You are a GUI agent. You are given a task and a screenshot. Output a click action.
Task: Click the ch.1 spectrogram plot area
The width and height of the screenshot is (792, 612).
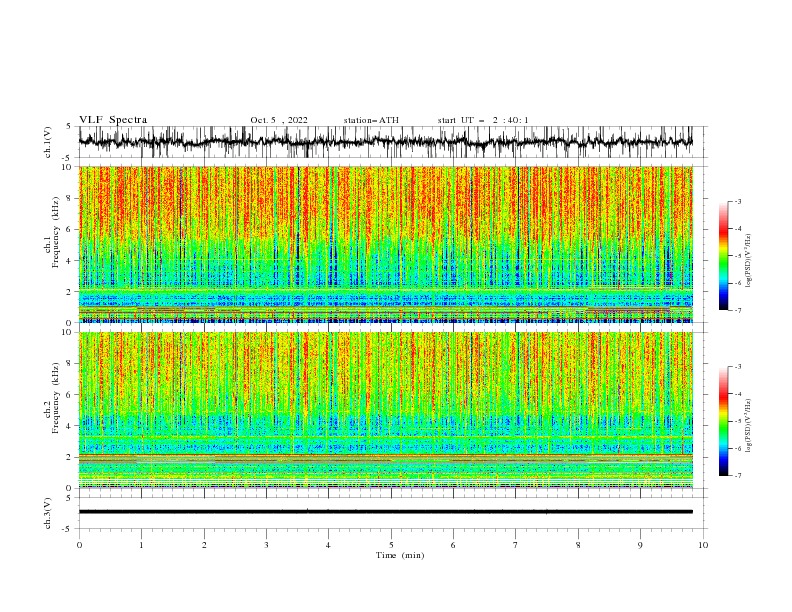click(386, 244)
